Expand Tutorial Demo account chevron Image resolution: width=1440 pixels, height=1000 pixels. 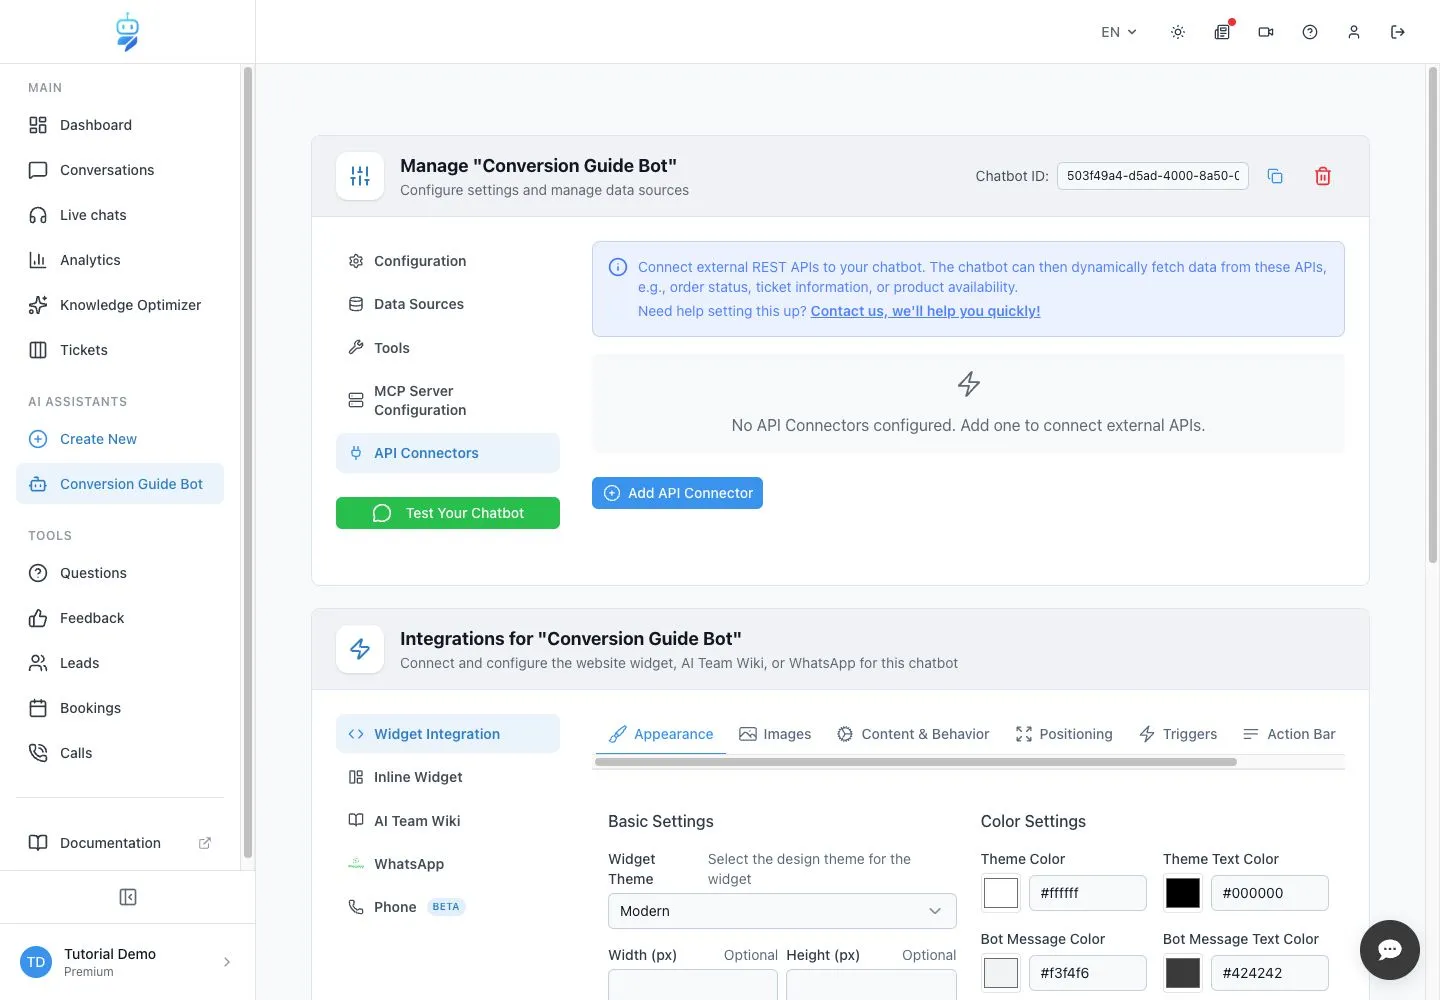coord(227,962)
